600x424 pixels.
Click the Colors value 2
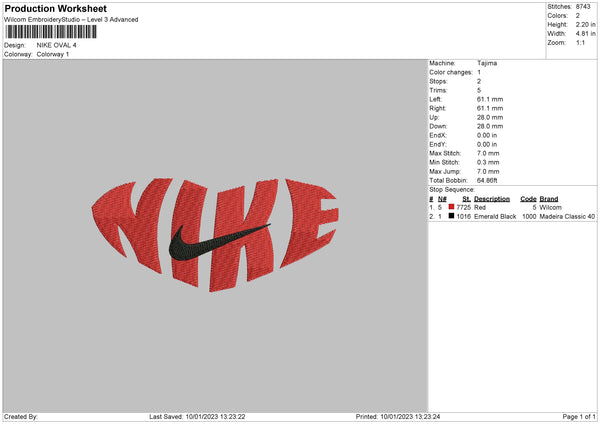pos(577,16)
